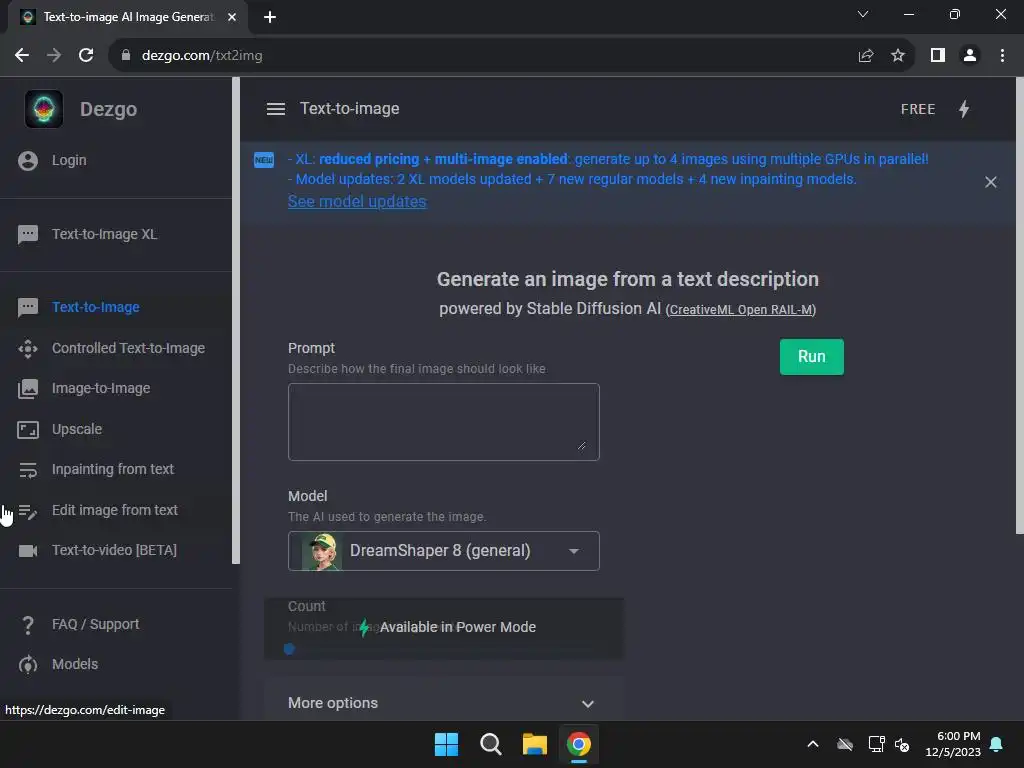Click the browser back arrow
This screenshot has height=768, width=1024.
22,56
